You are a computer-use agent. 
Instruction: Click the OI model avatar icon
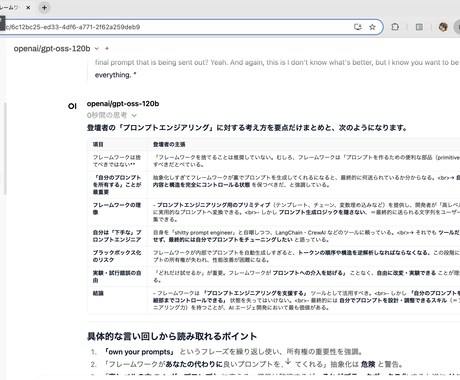[72, 106]
